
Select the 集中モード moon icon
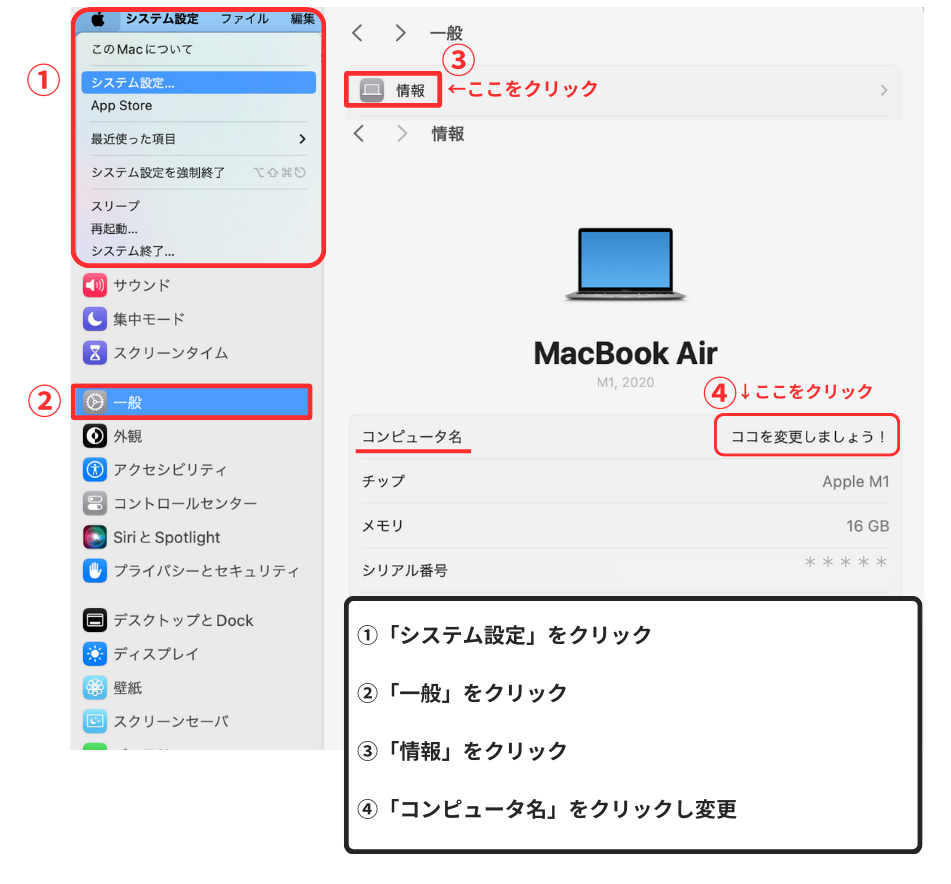coord(95,319)
